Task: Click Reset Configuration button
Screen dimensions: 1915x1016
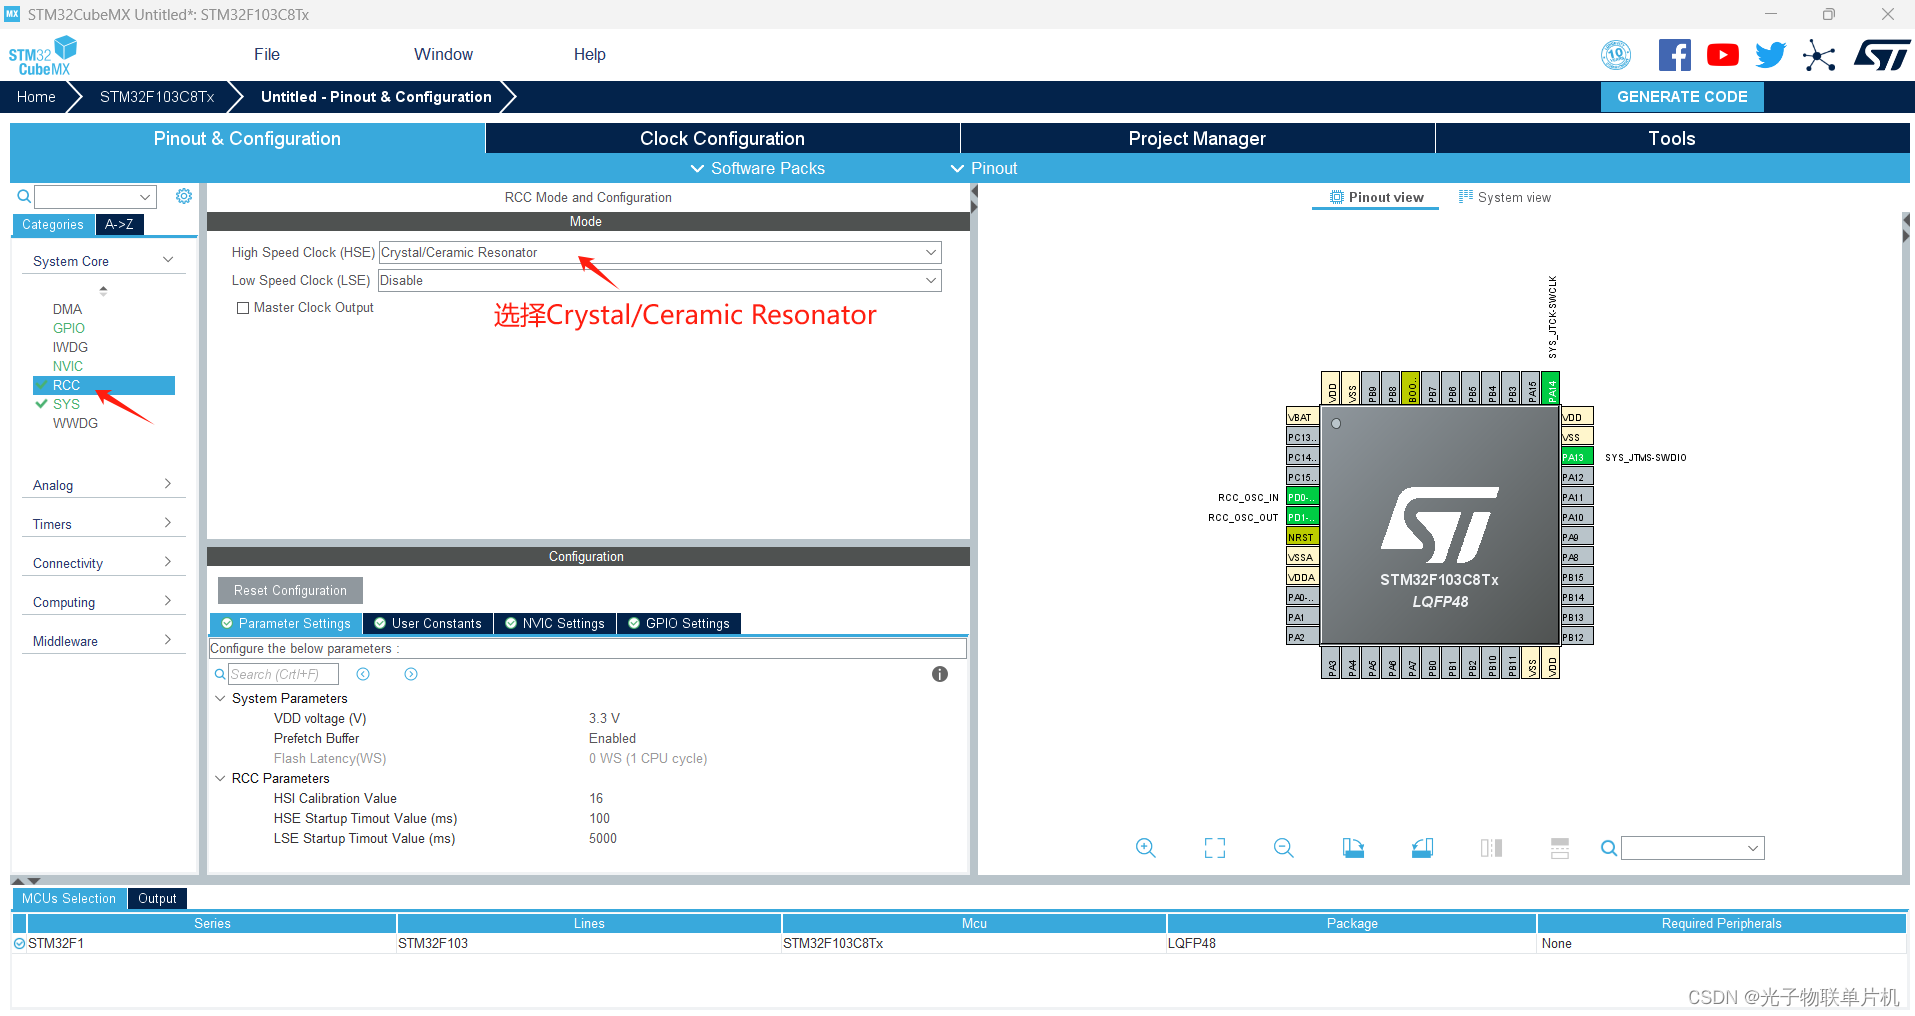Action: pos(290,590)
